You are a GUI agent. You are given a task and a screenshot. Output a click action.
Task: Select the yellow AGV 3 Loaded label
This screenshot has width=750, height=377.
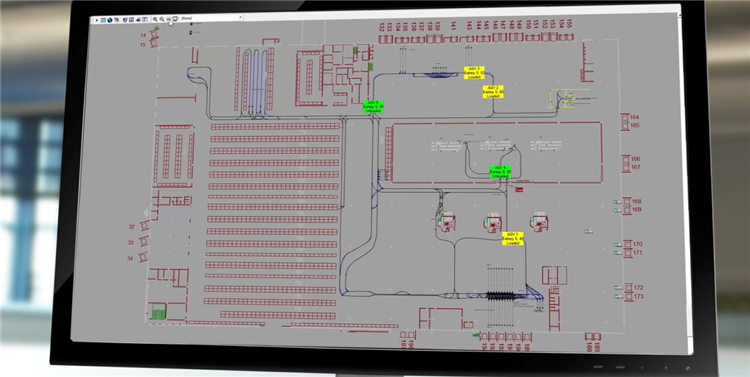(474, 73)
